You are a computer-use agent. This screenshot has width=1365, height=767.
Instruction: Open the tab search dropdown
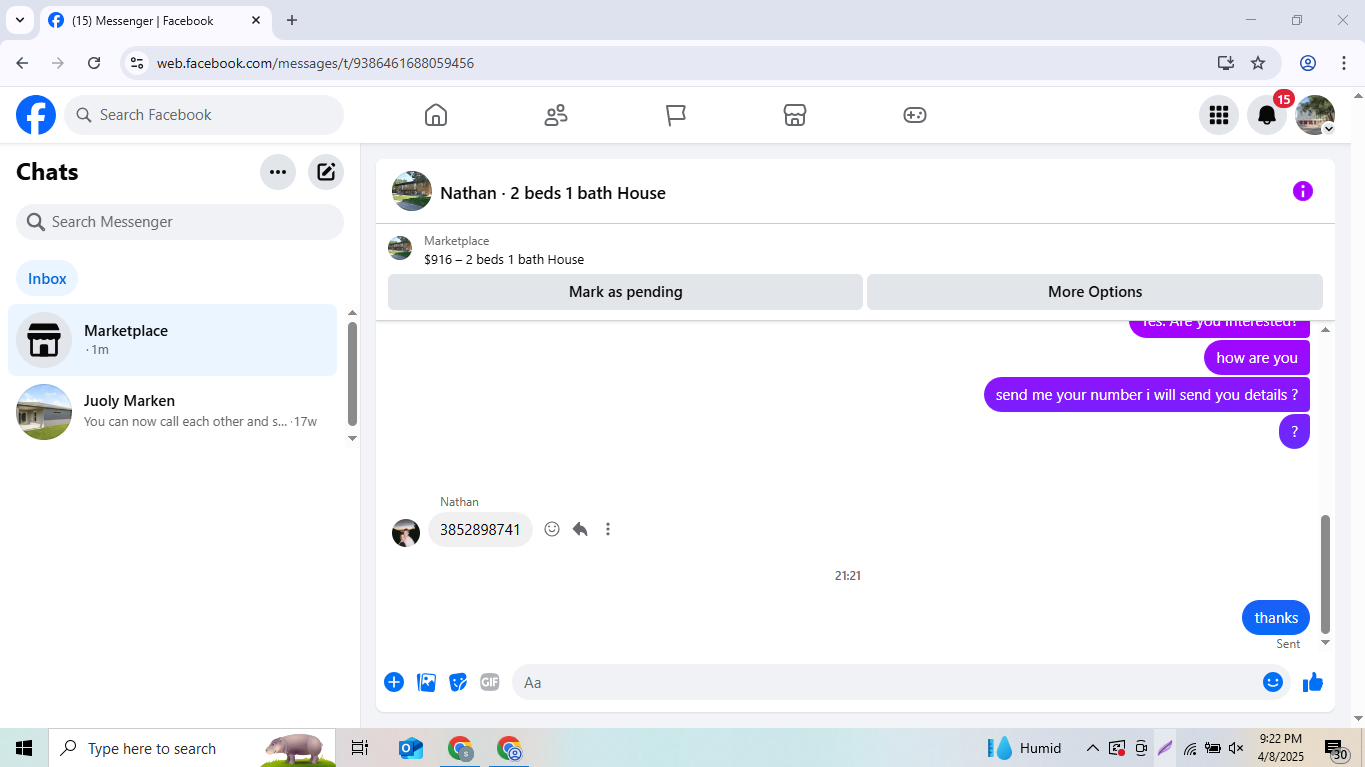pyautogui.click(x=19, y=20)
